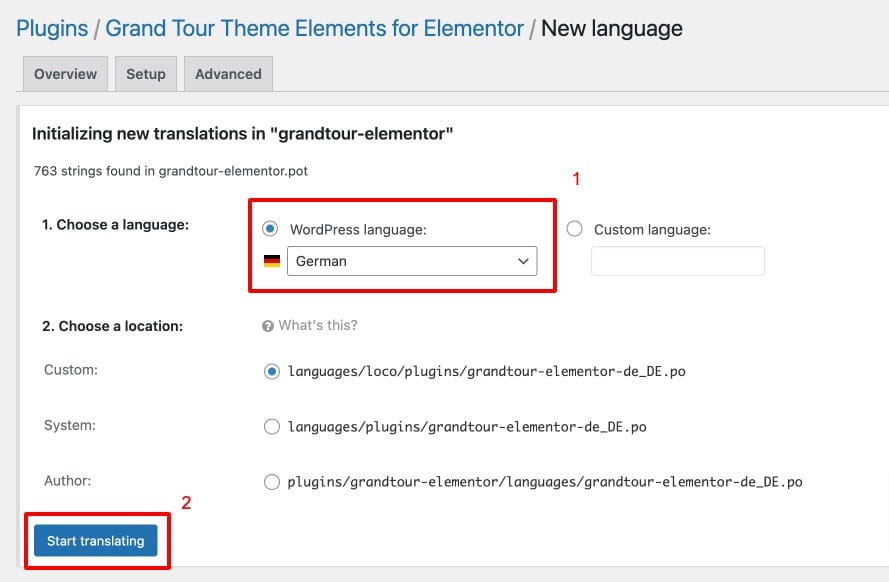889x582 pixels.
Task: Click the What's this? help link
Action: (x=318, y=325)
